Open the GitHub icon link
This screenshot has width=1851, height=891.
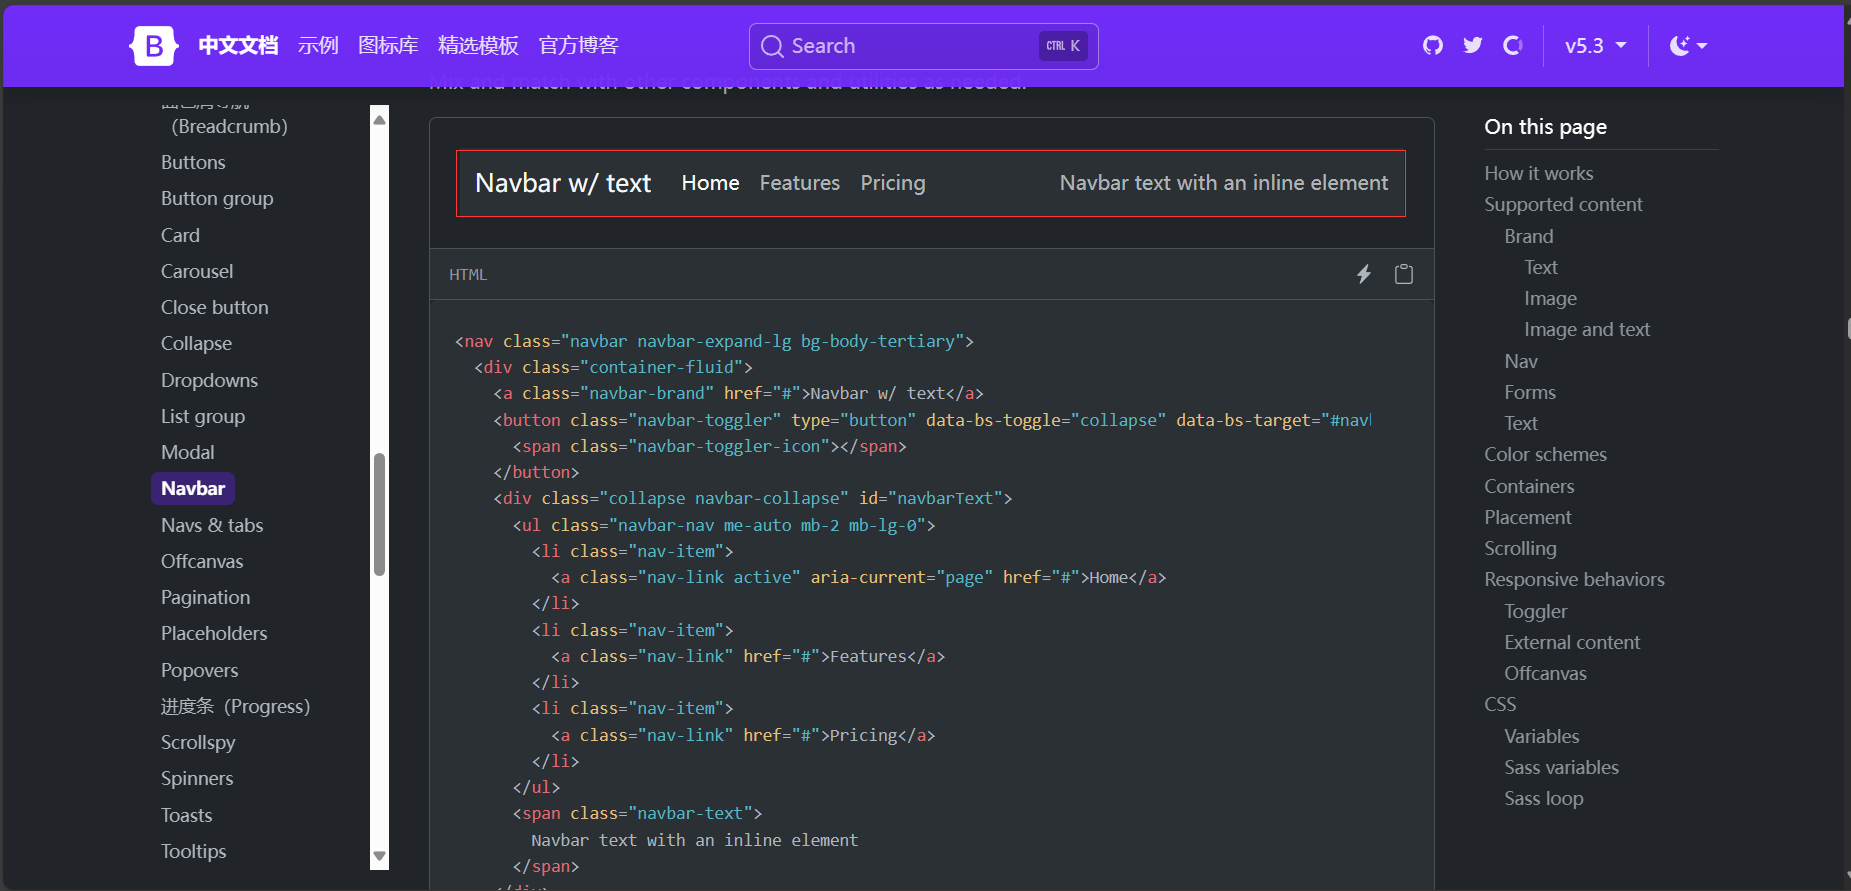pos(1433,45)
